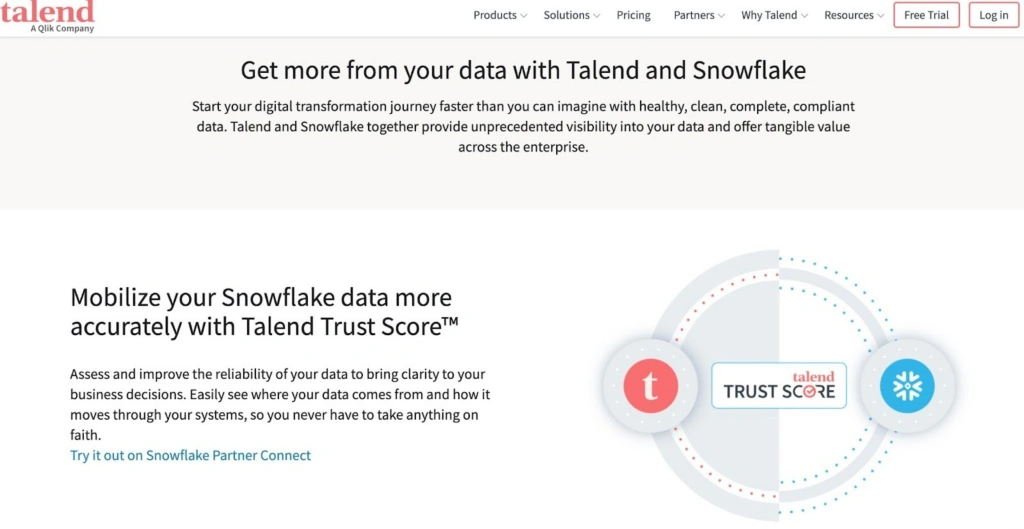
Task: Click the blue Snowflake logo circle
Action: [907, 386]
